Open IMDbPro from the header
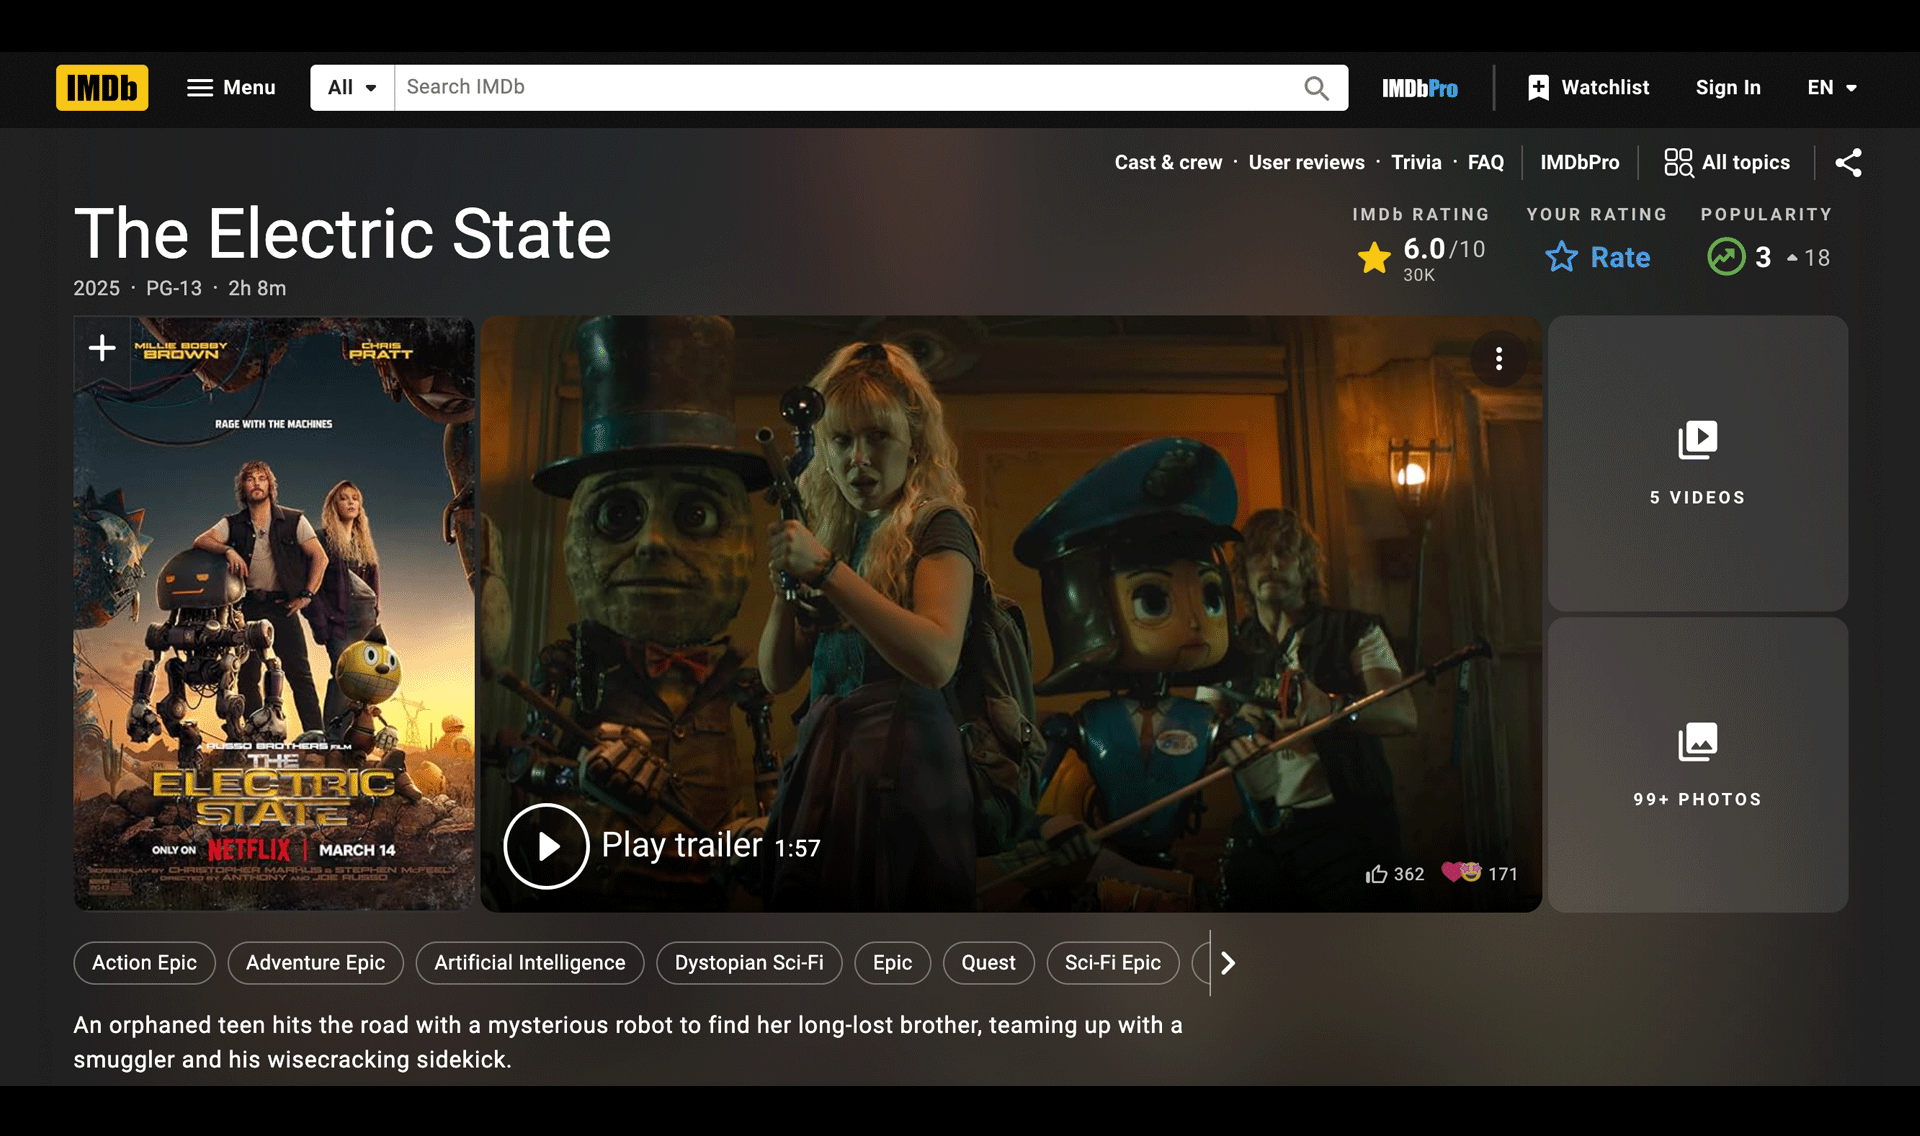 click(x=1419, y=88)
